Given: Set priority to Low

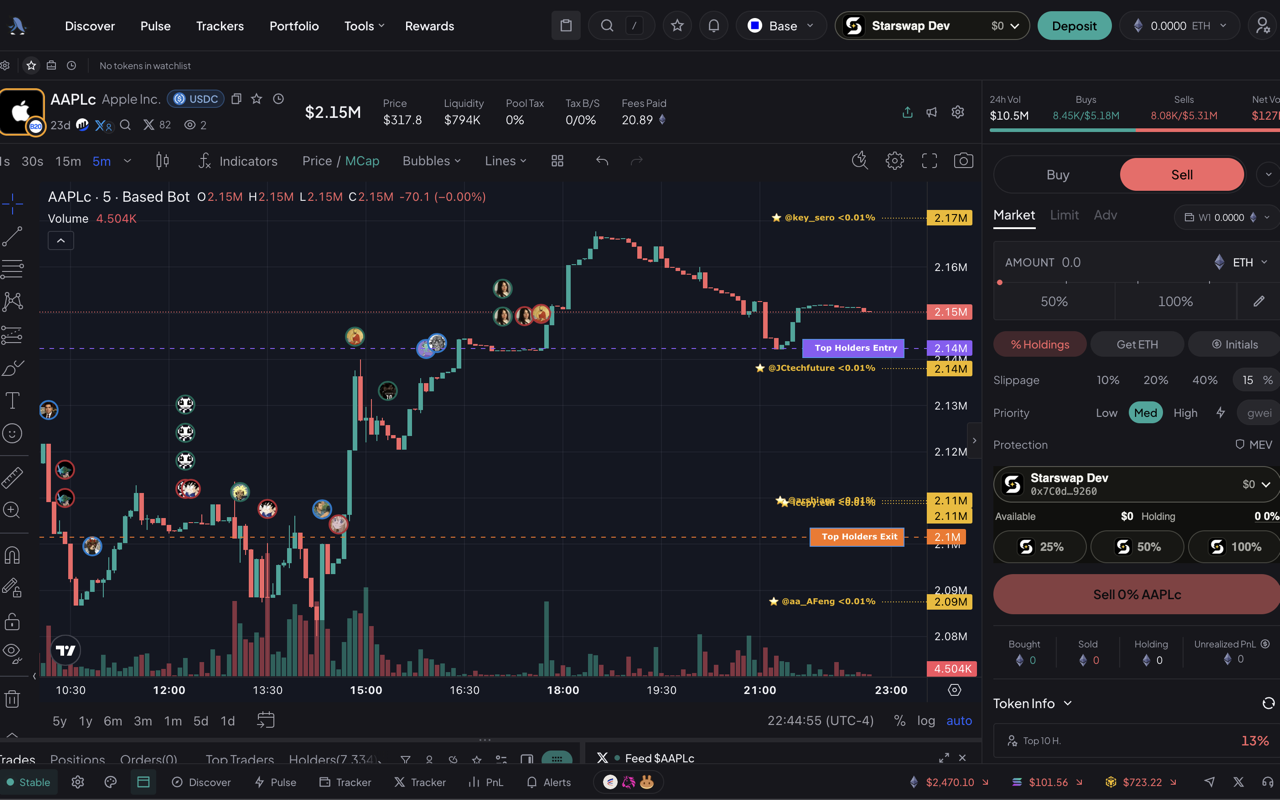Looking at the screenshot, I should pos(1106,413).
